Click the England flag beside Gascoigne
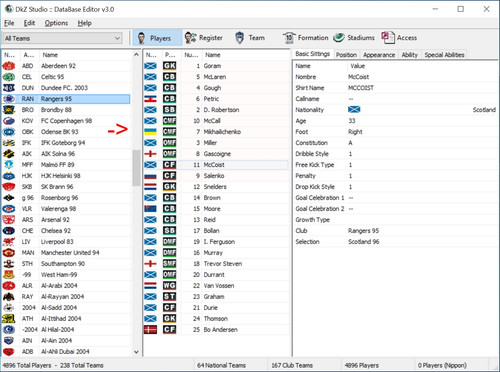Image resolution: width=500 pixels, height=372 pixels. (x=150, y=154)
